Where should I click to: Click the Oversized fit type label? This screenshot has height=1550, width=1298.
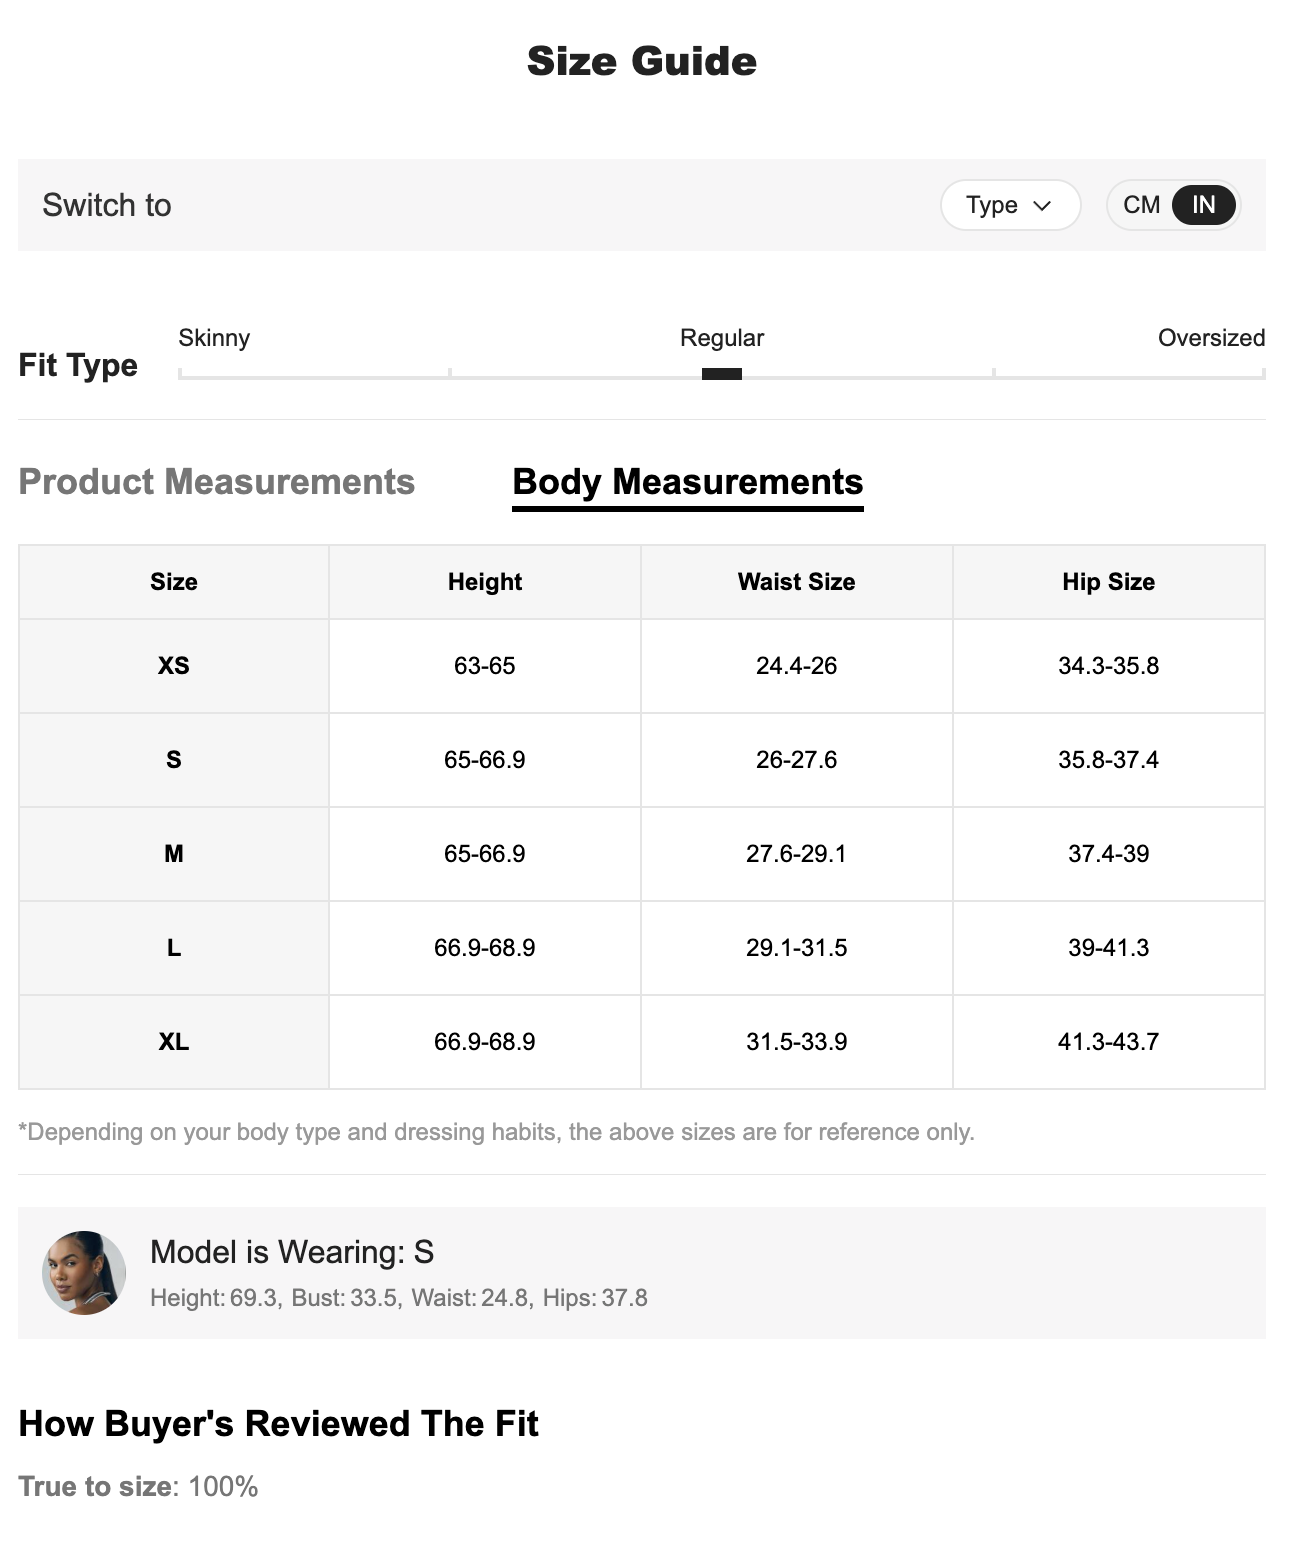coord(1210,338)
